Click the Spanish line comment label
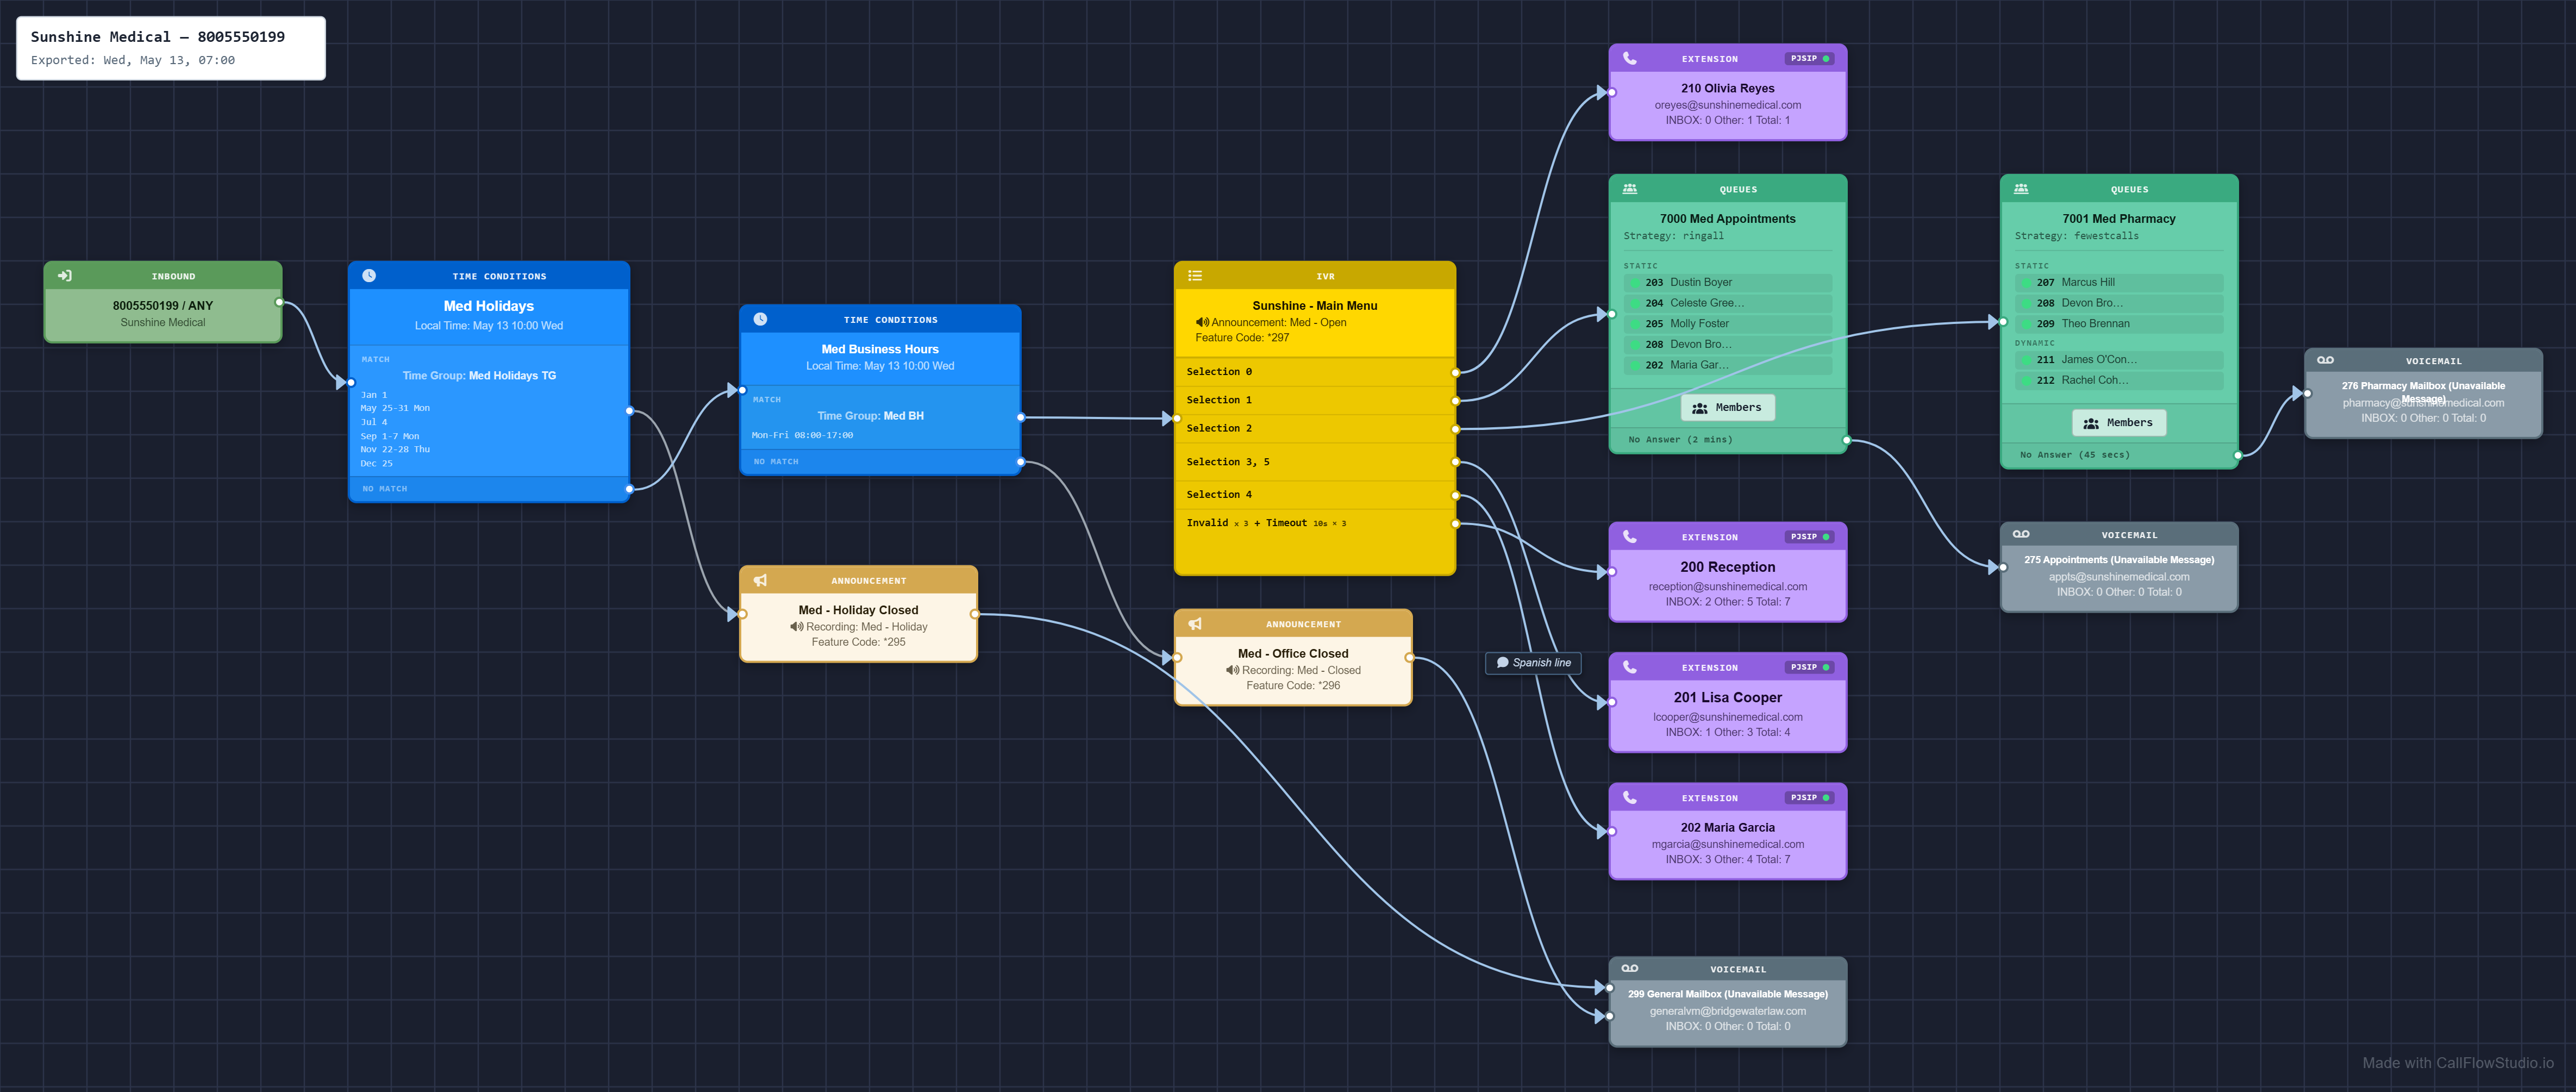The height and width of the screenshot is (1092, 2576). [x=1533, y=662]
